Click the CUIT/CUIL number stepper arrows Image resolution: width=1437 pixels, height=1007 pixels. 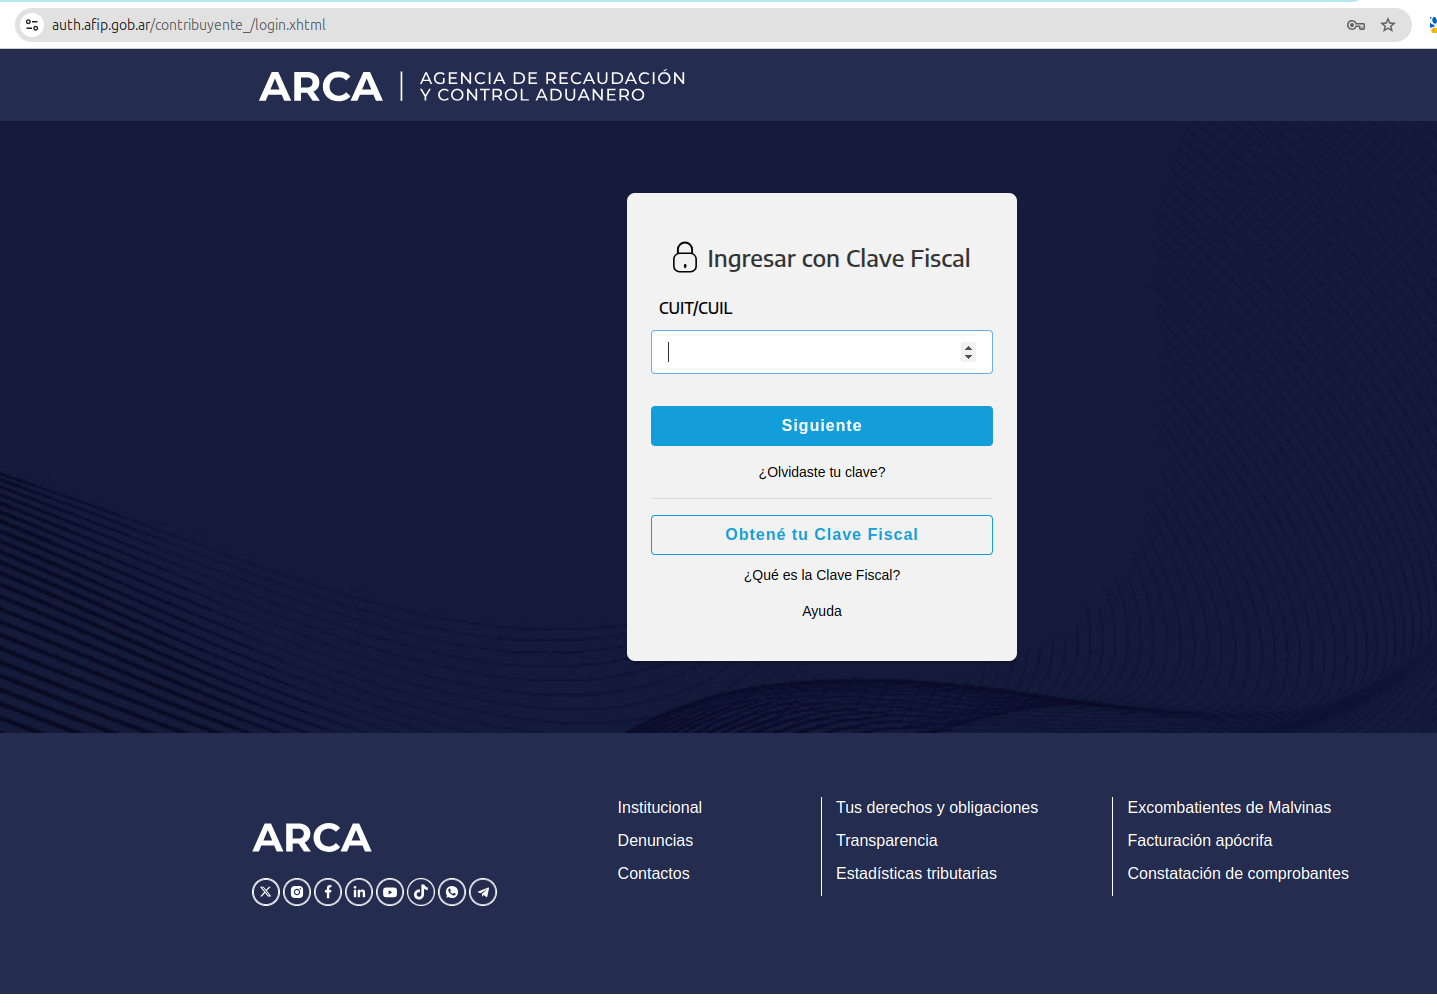(x=968, y=352)
